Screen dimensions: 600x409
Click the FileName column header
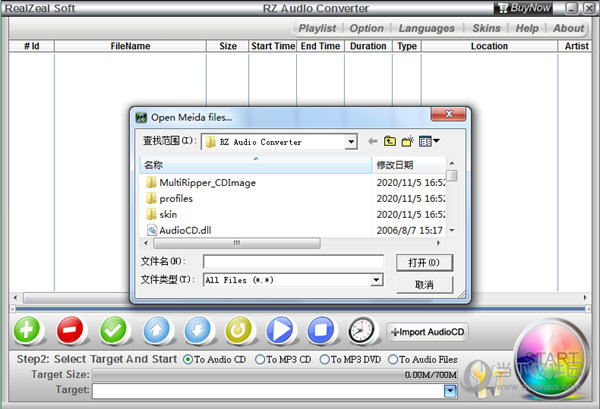[130, 46]
